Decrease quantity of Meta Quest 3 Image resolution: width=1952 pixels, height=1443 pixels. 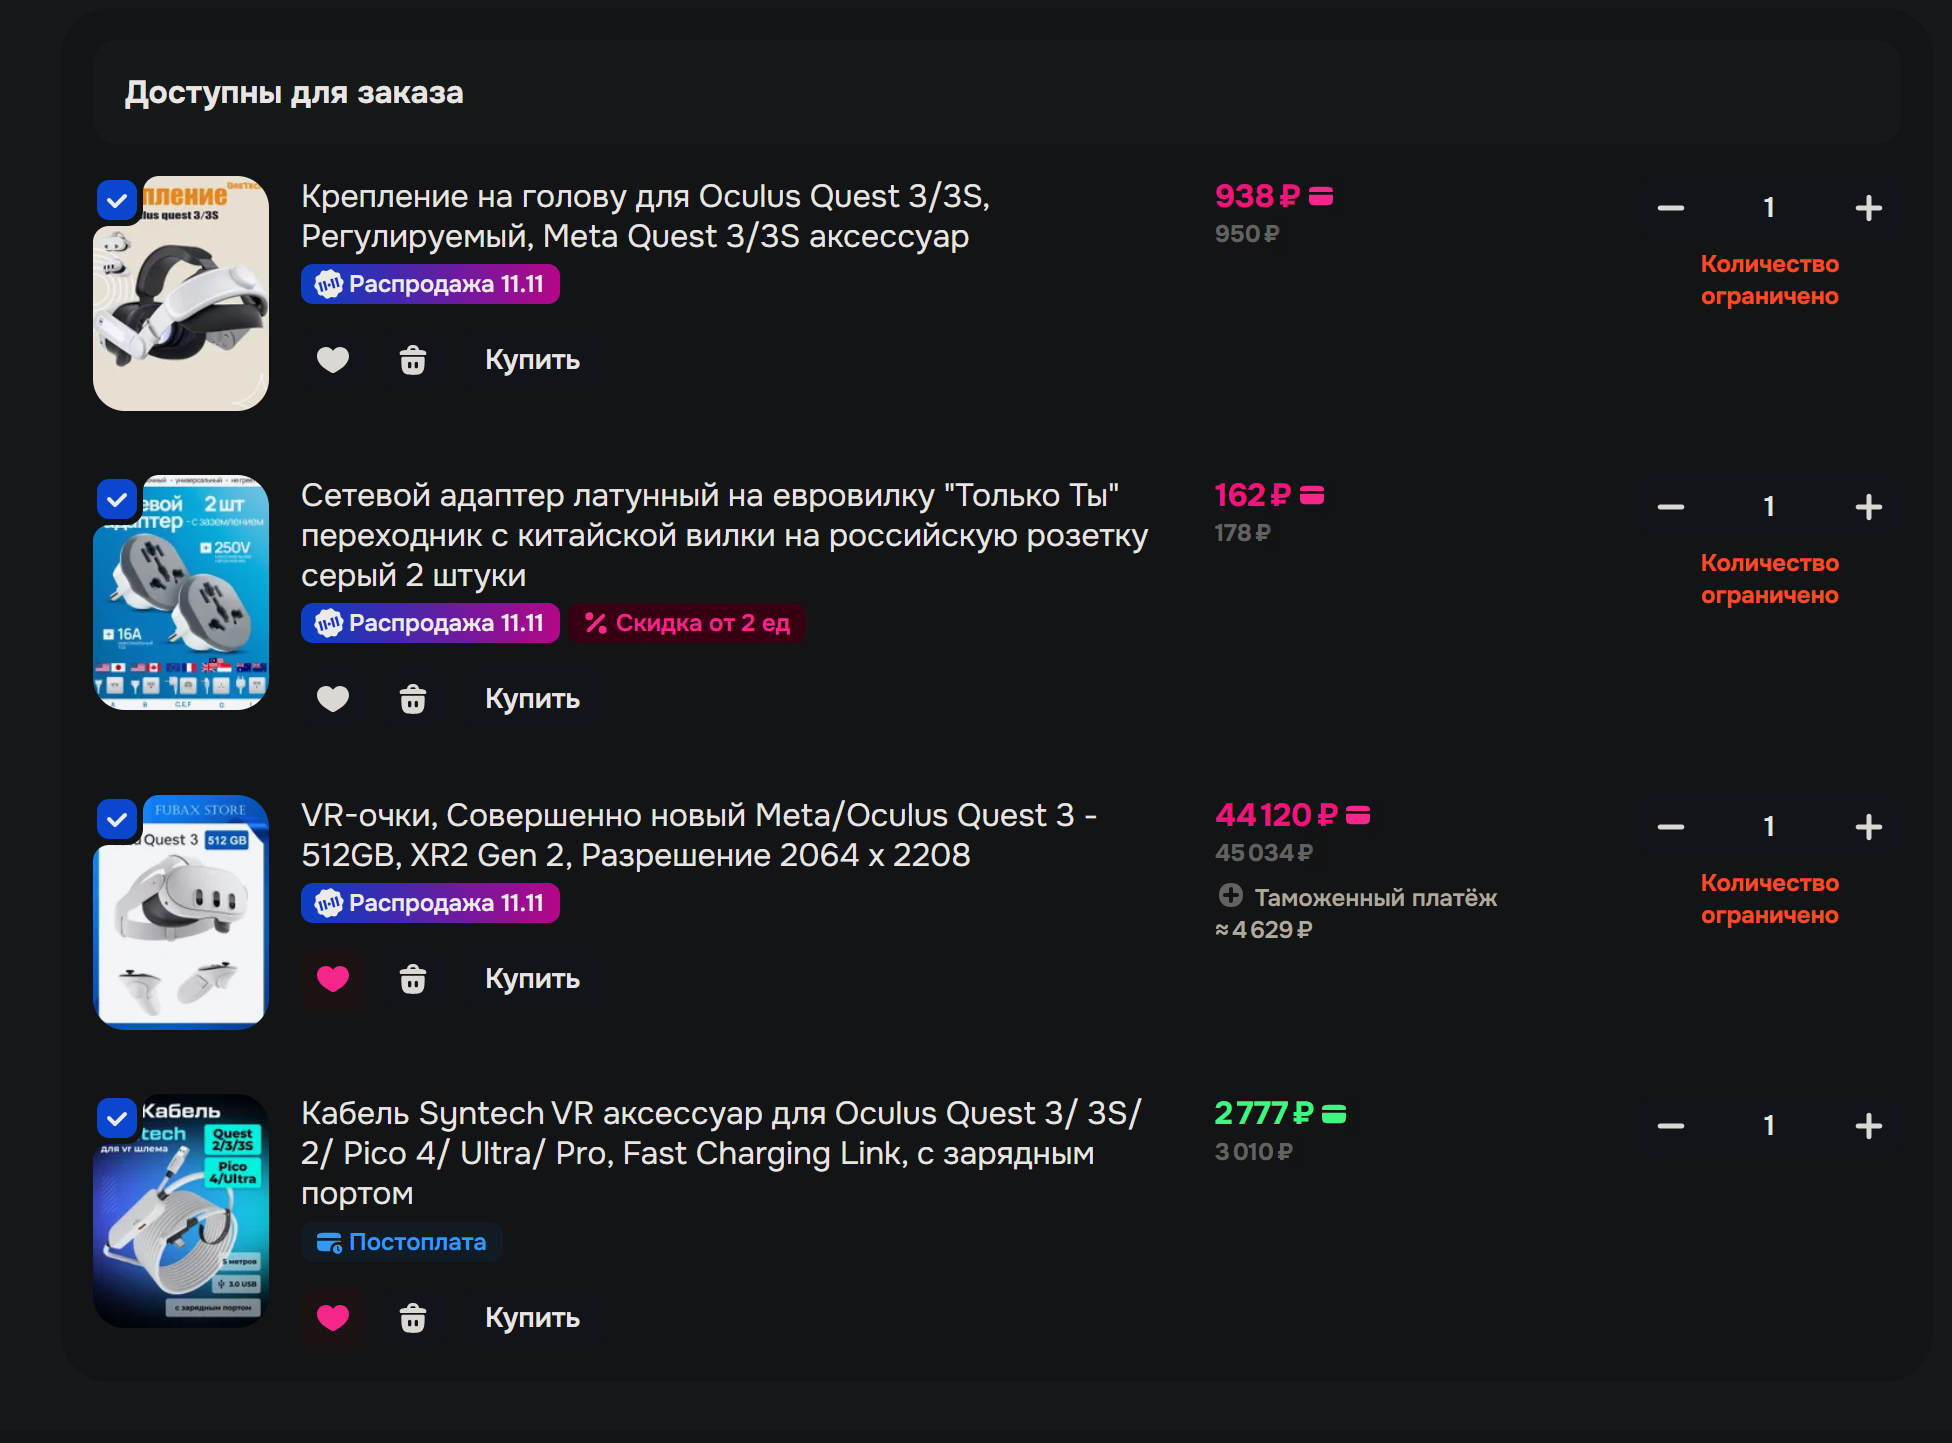[x=1670, y=827]
